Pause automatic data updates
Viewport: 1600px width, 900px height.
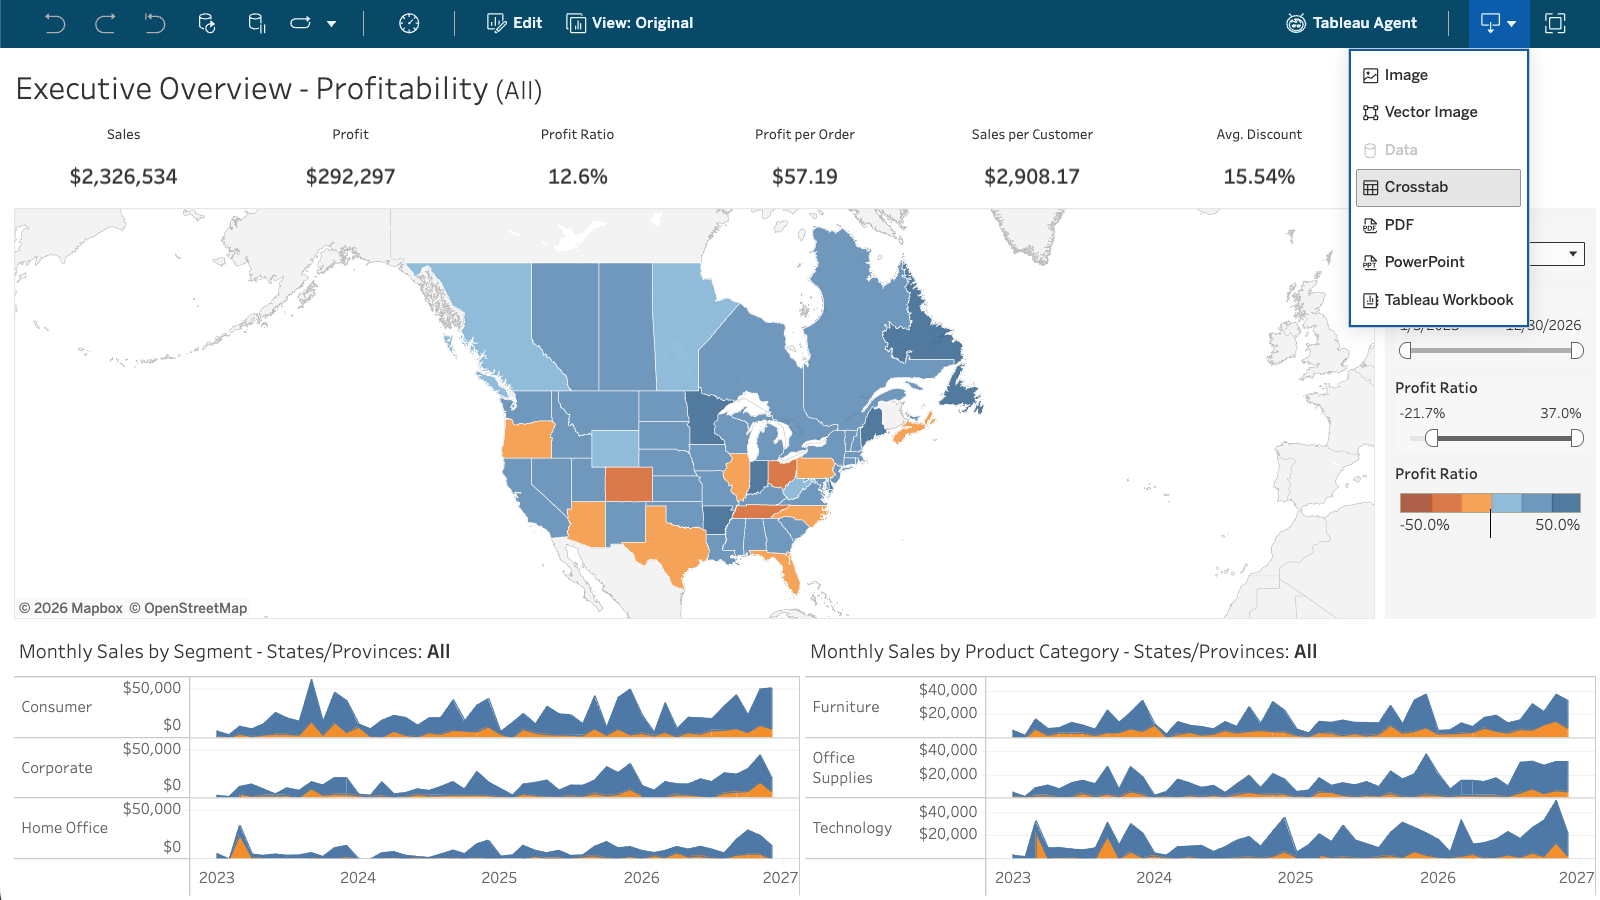(x=257, y=23)
